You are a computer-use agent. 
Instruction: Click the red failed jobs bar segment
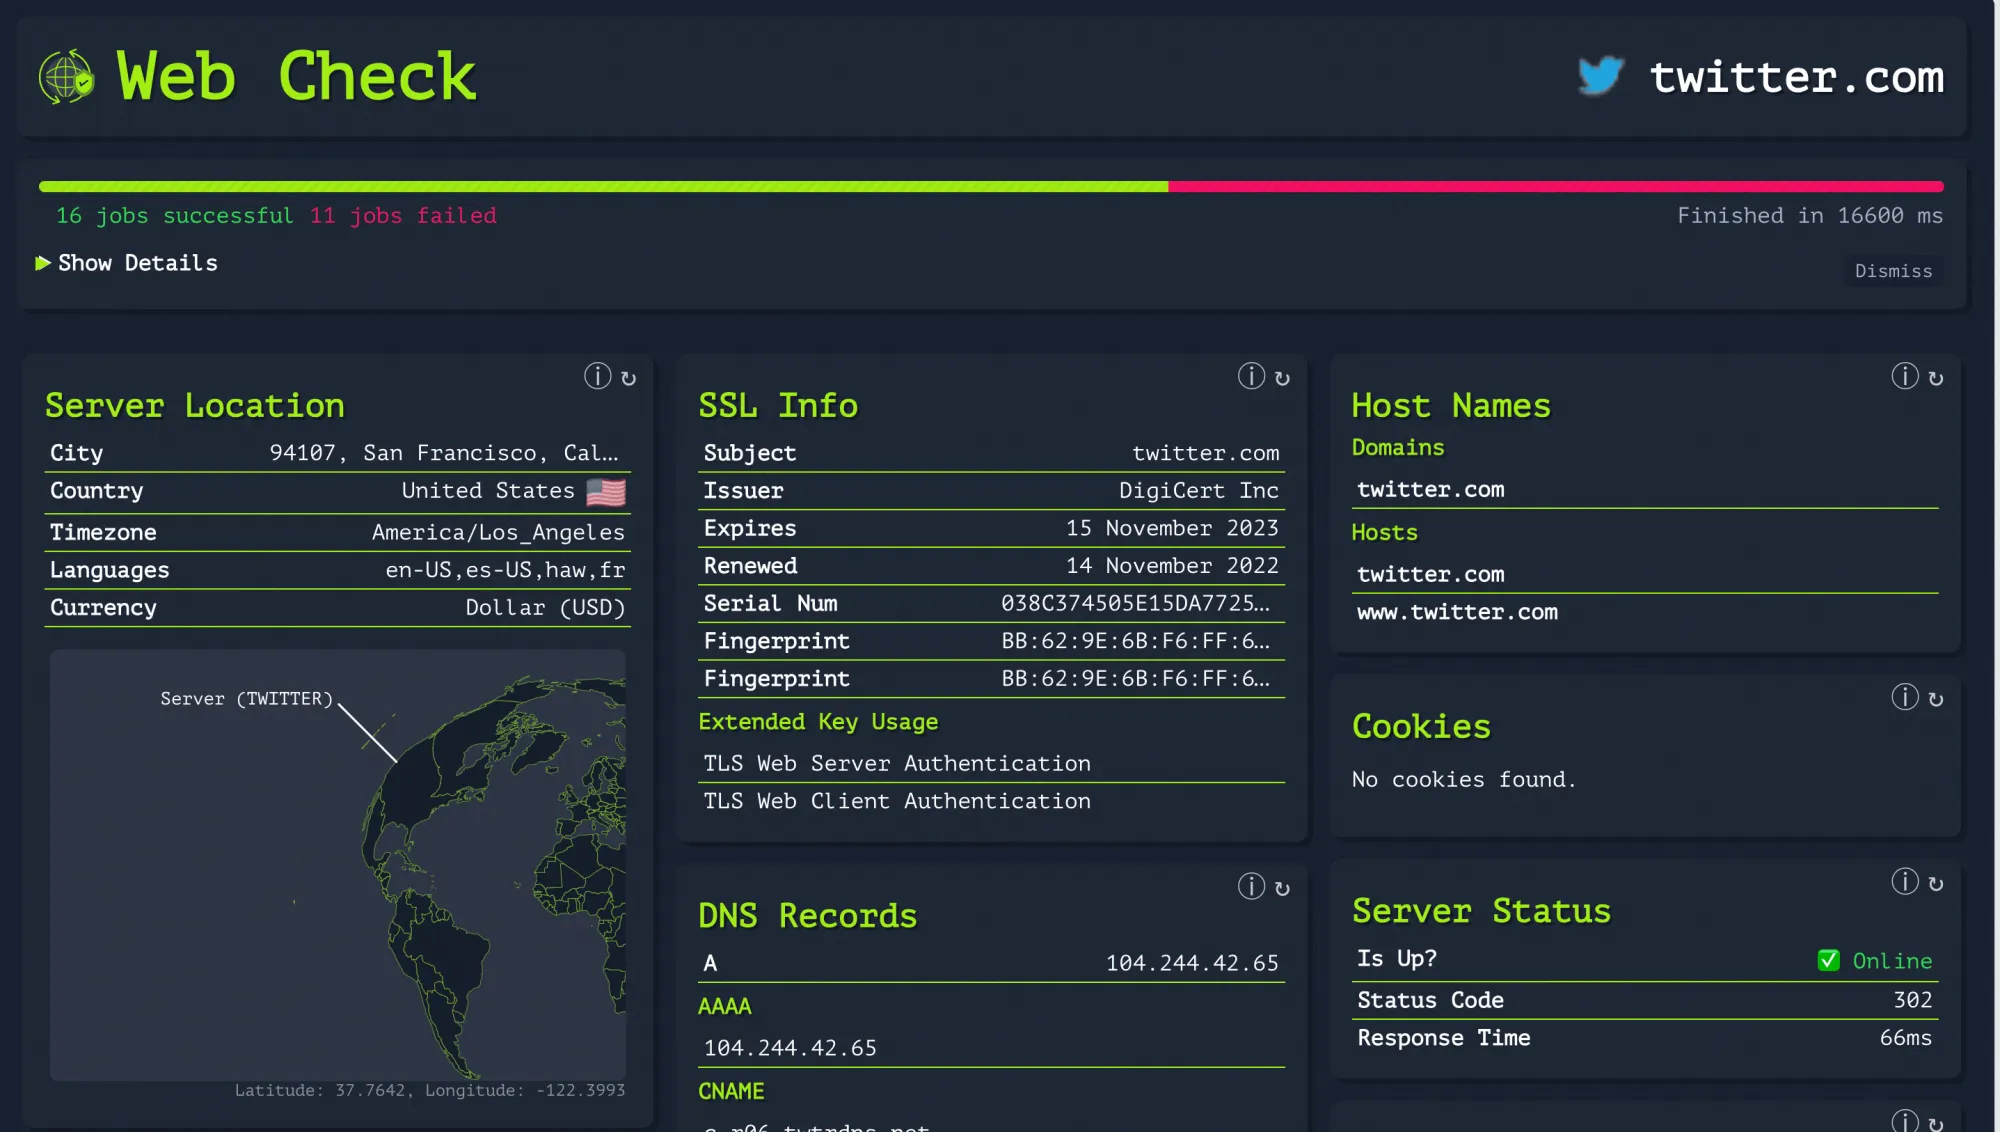1555,187
